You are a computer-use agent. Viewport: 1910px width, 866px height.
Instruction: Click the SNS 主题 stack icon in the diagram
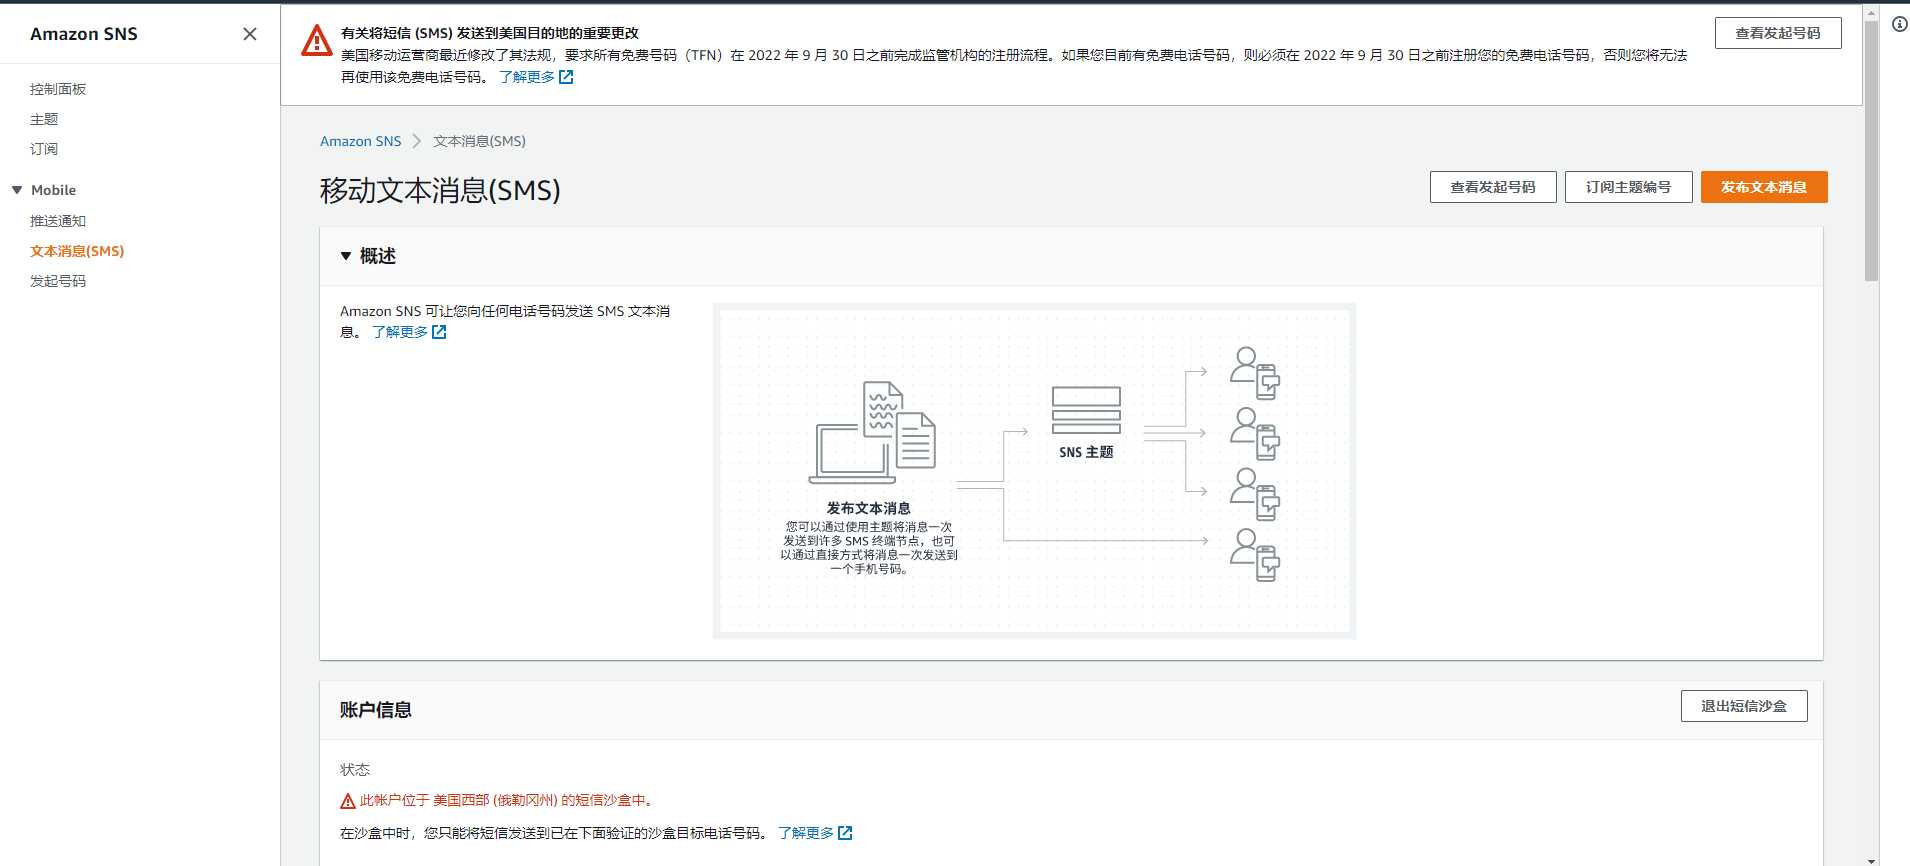(1086, 410)
